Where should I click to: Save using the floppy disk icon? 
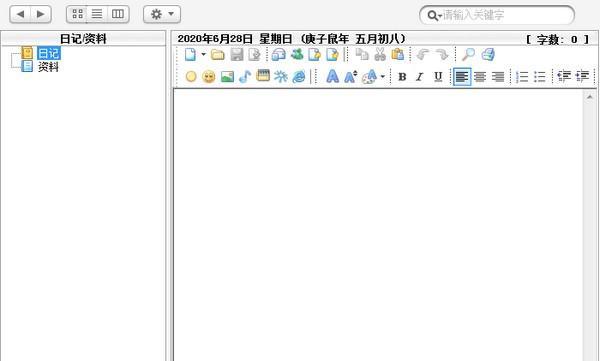[237, 55]
